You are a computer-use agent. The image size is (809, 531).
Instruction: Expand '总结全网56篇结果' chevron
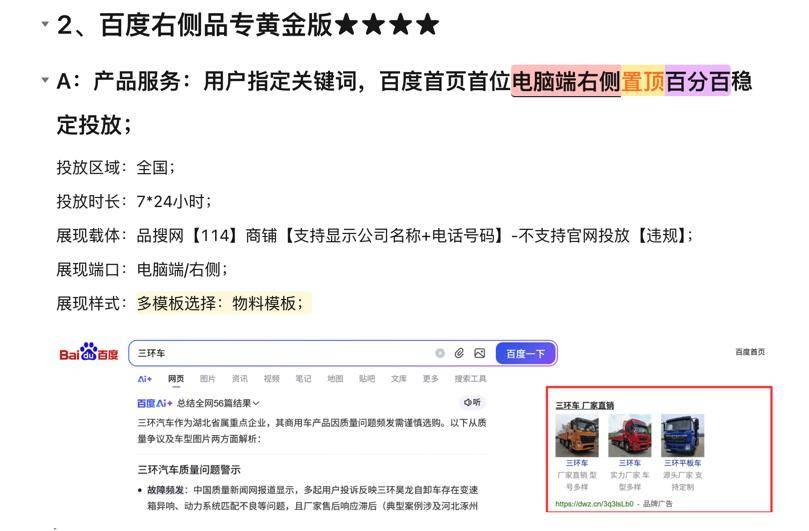click(x=256, y=404)
